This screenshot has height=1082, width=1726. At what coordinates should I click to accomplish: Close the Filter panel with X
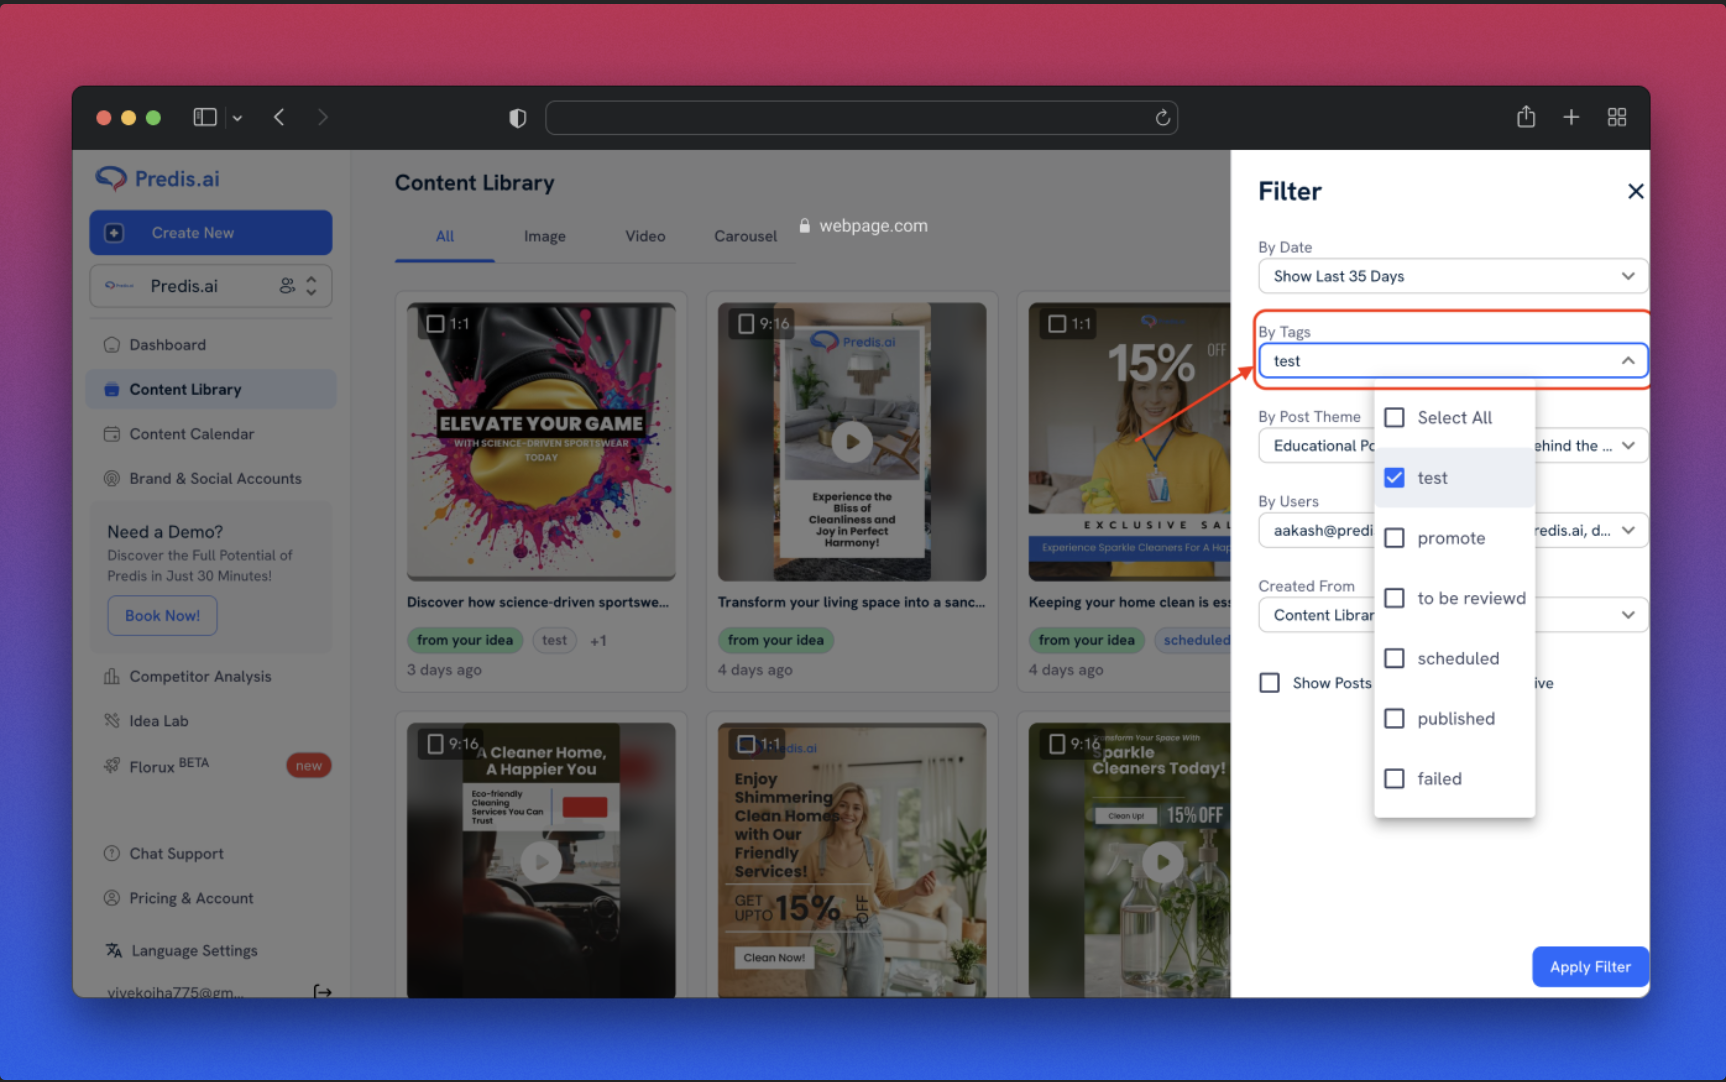point(1635,191)
